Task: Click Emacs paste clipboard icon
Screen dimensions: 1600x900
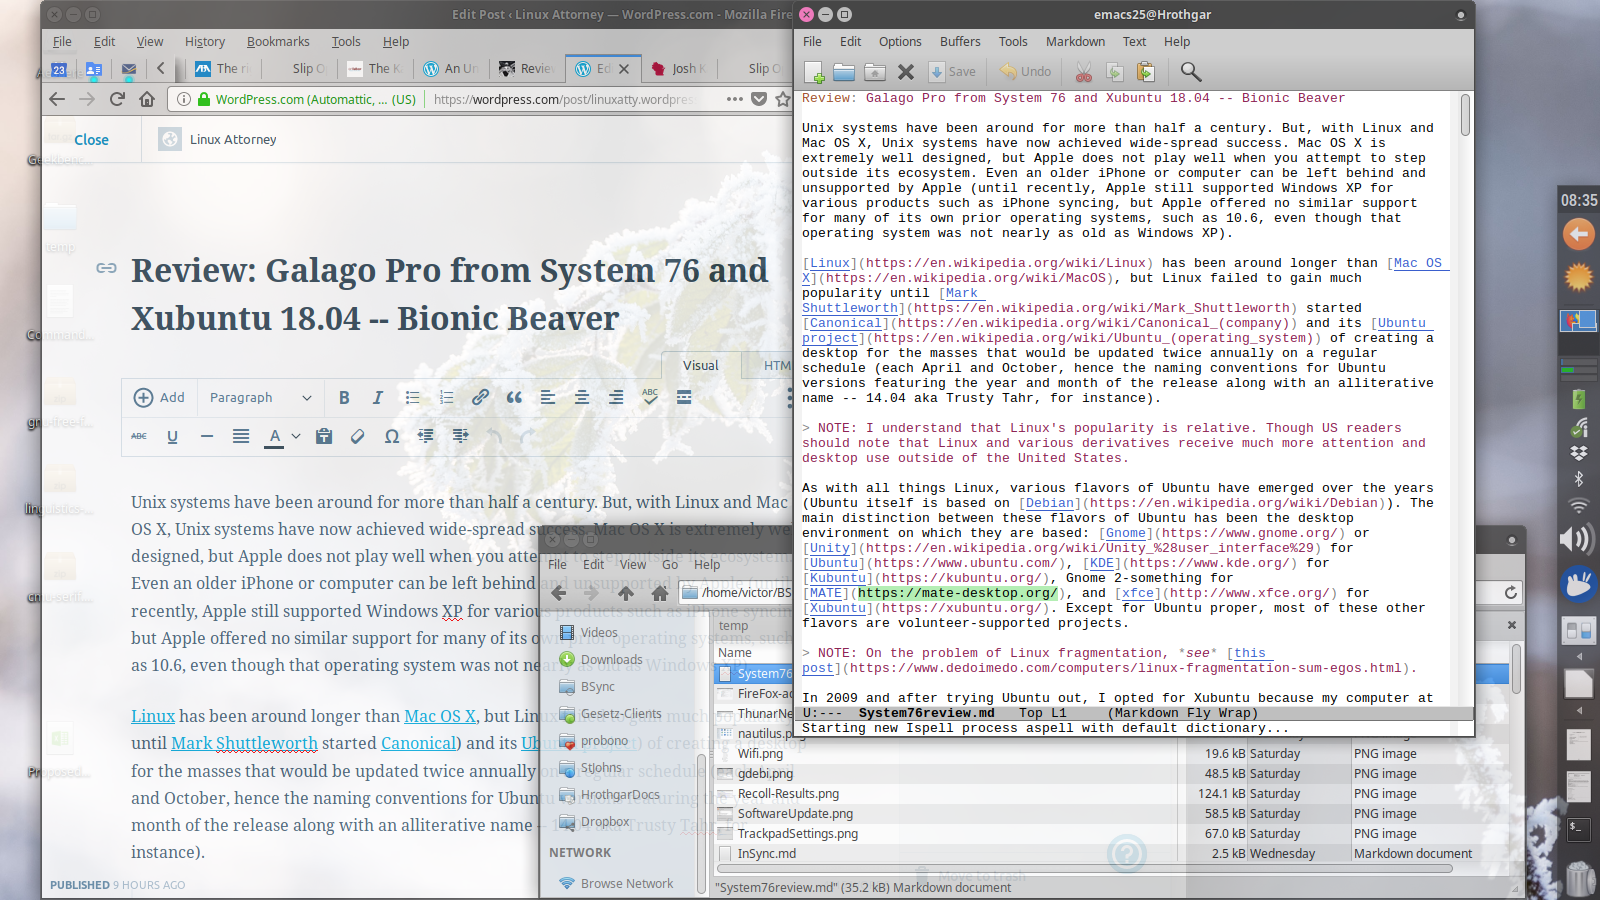Action: 1145,72
